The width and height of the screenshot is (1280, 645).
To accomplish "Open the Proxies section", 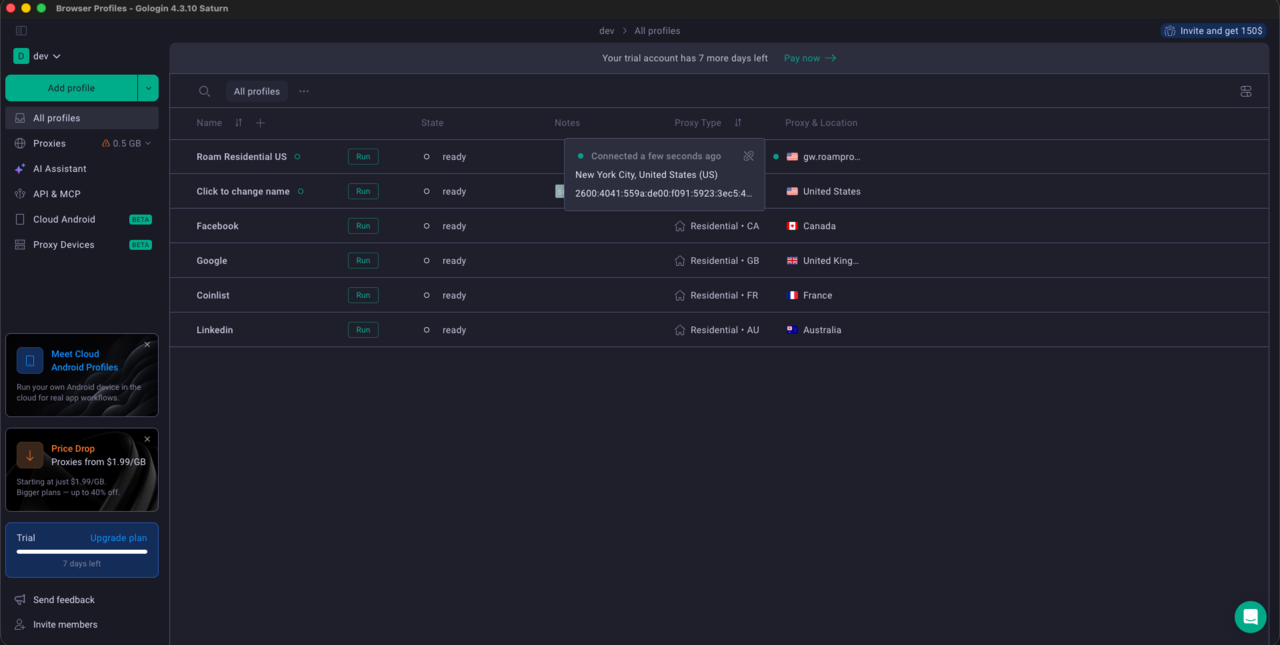I will coord(49,143).
